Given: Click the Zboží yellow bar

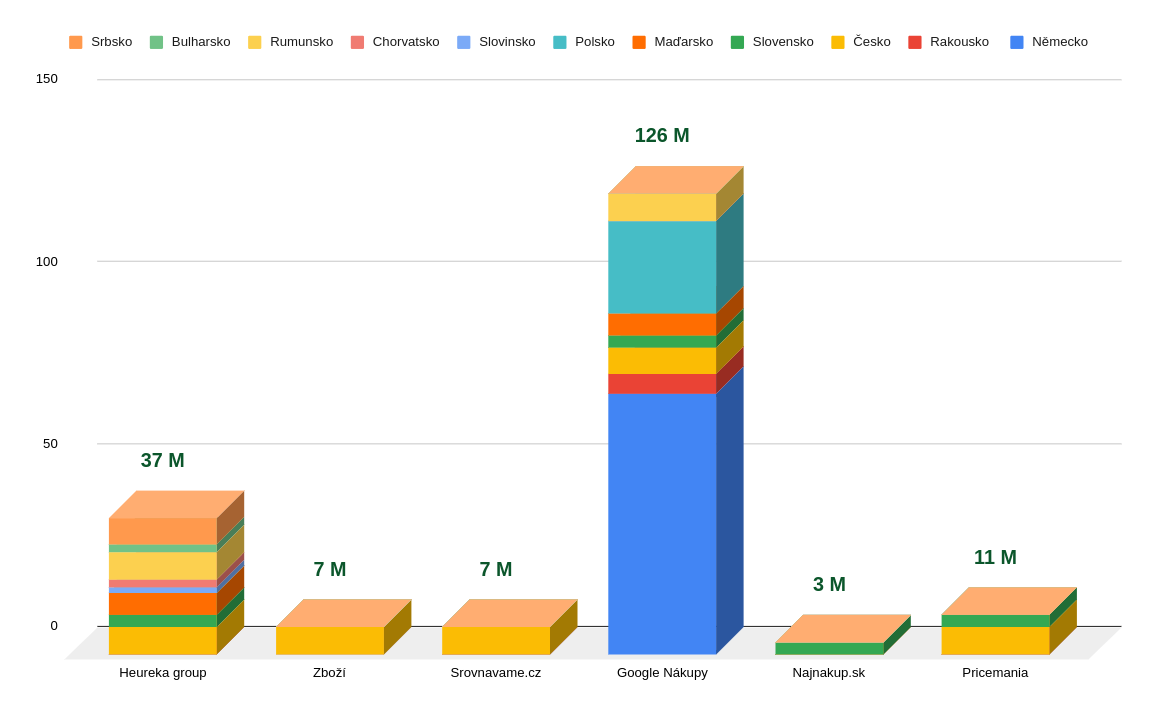Looking at the screenshot, I should [x=330, y=641].
